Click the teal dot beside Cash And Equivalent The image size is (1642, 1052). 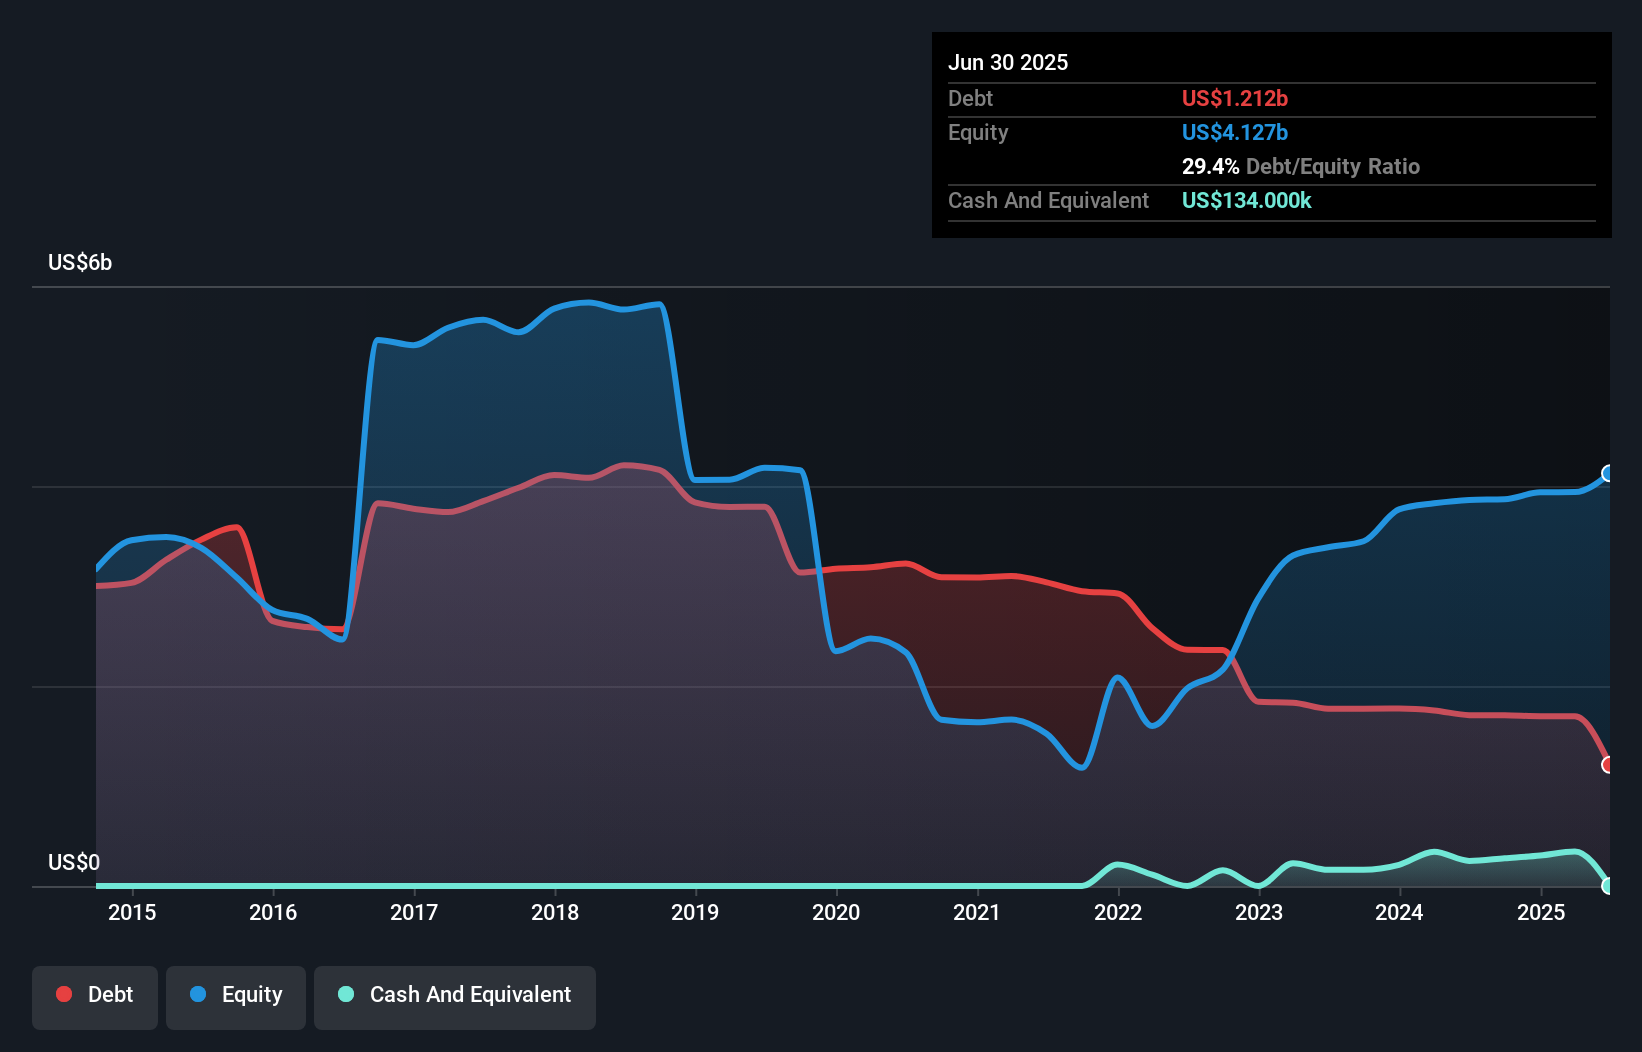coord(346,994)
